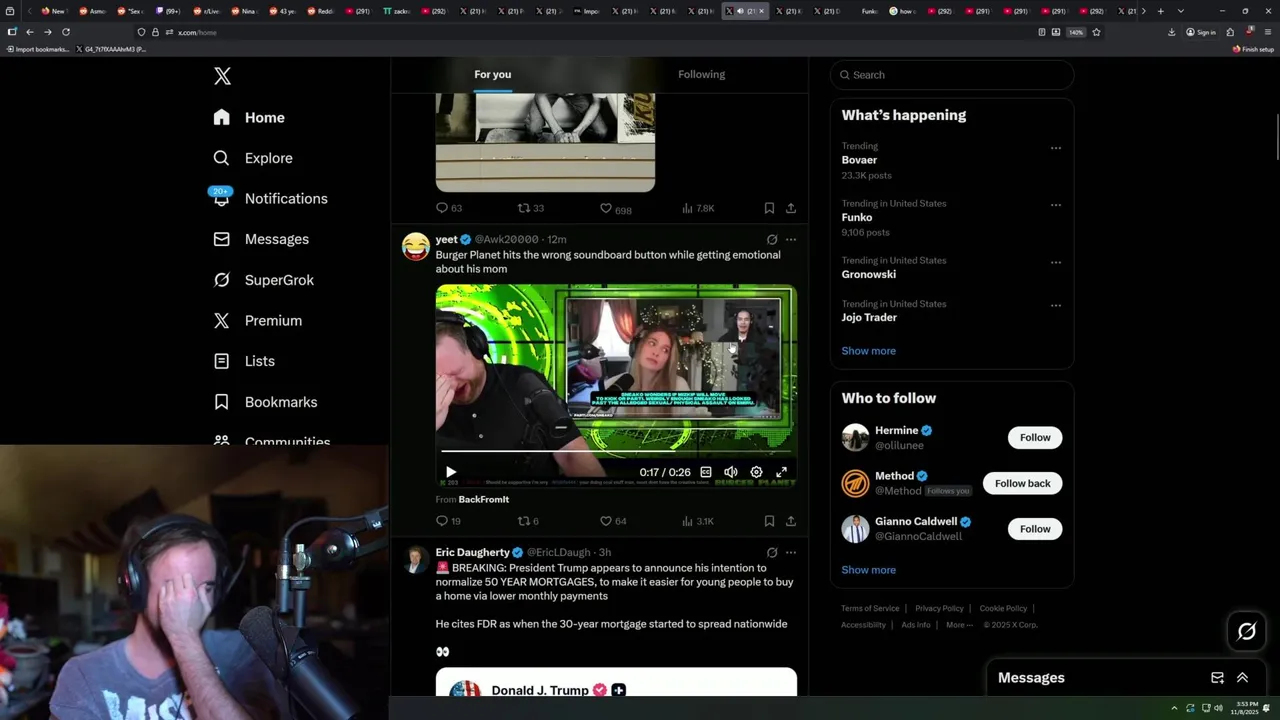Open a new browser tab
Screen dimensions: 1280x720
pos(1160,11)
